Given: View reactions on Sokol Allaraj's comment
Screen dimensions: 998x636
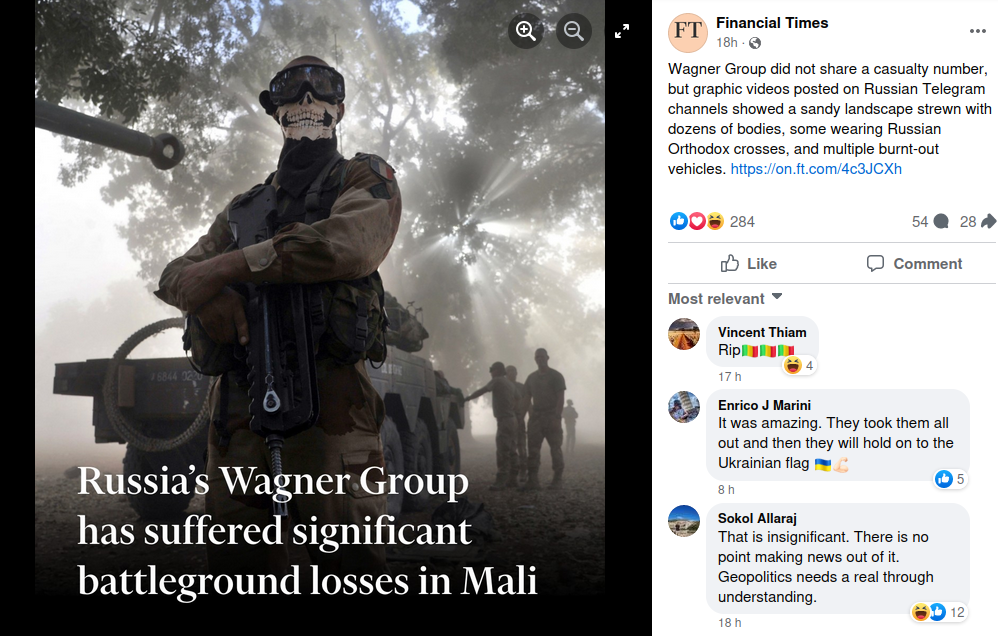Looking at the screenshot, I should pos(938,612).
